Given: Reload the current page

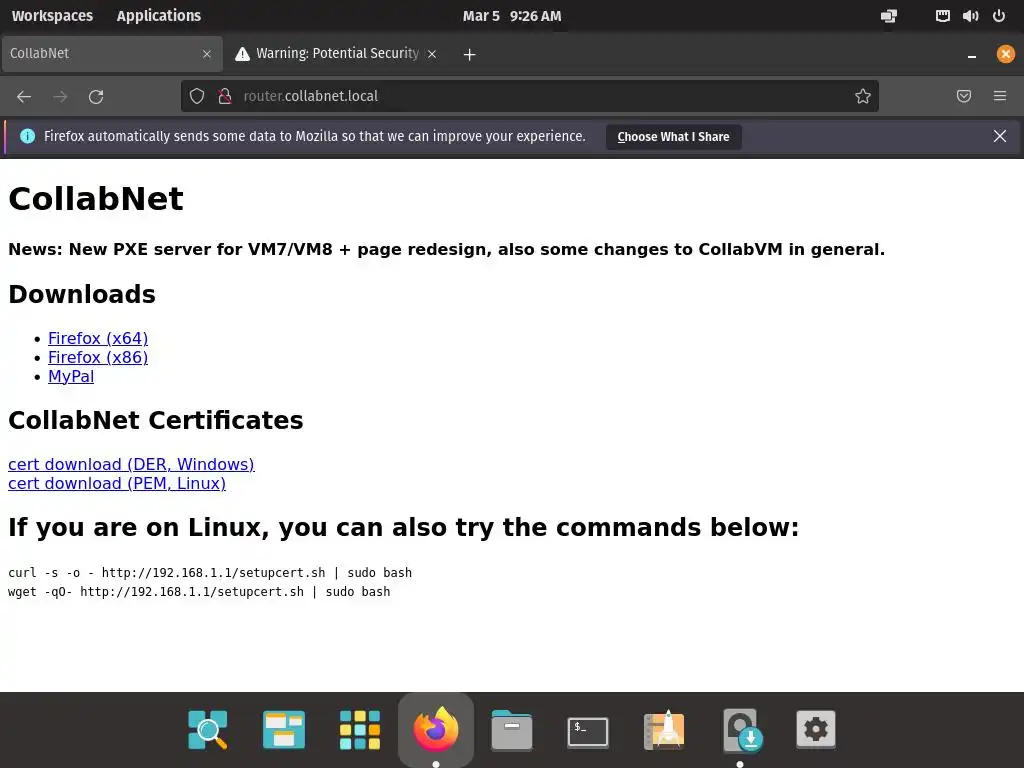Looking at the screenshot, I should click(x=96, y=97).
